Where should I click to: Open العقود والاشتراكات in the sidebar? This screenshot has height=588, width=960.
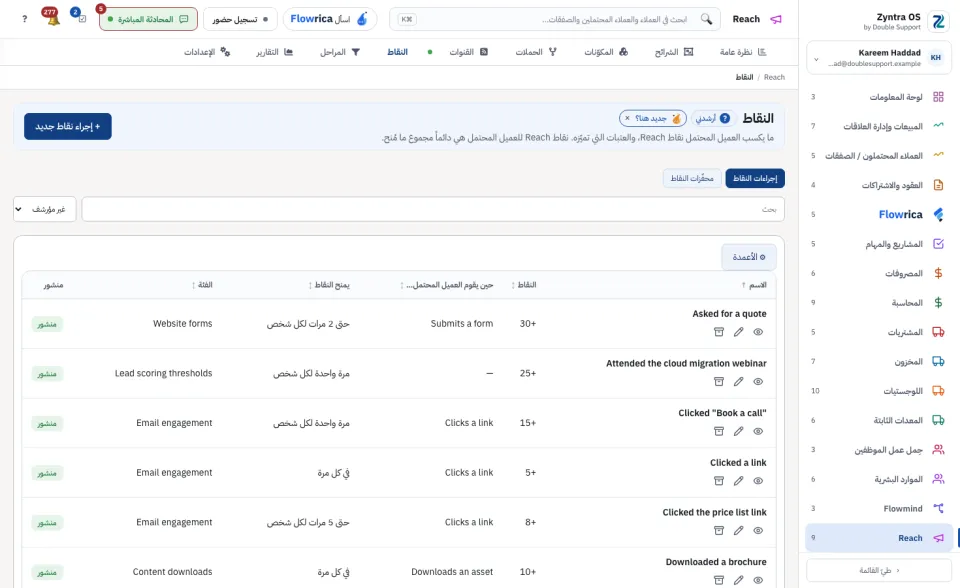click(878, 185)
